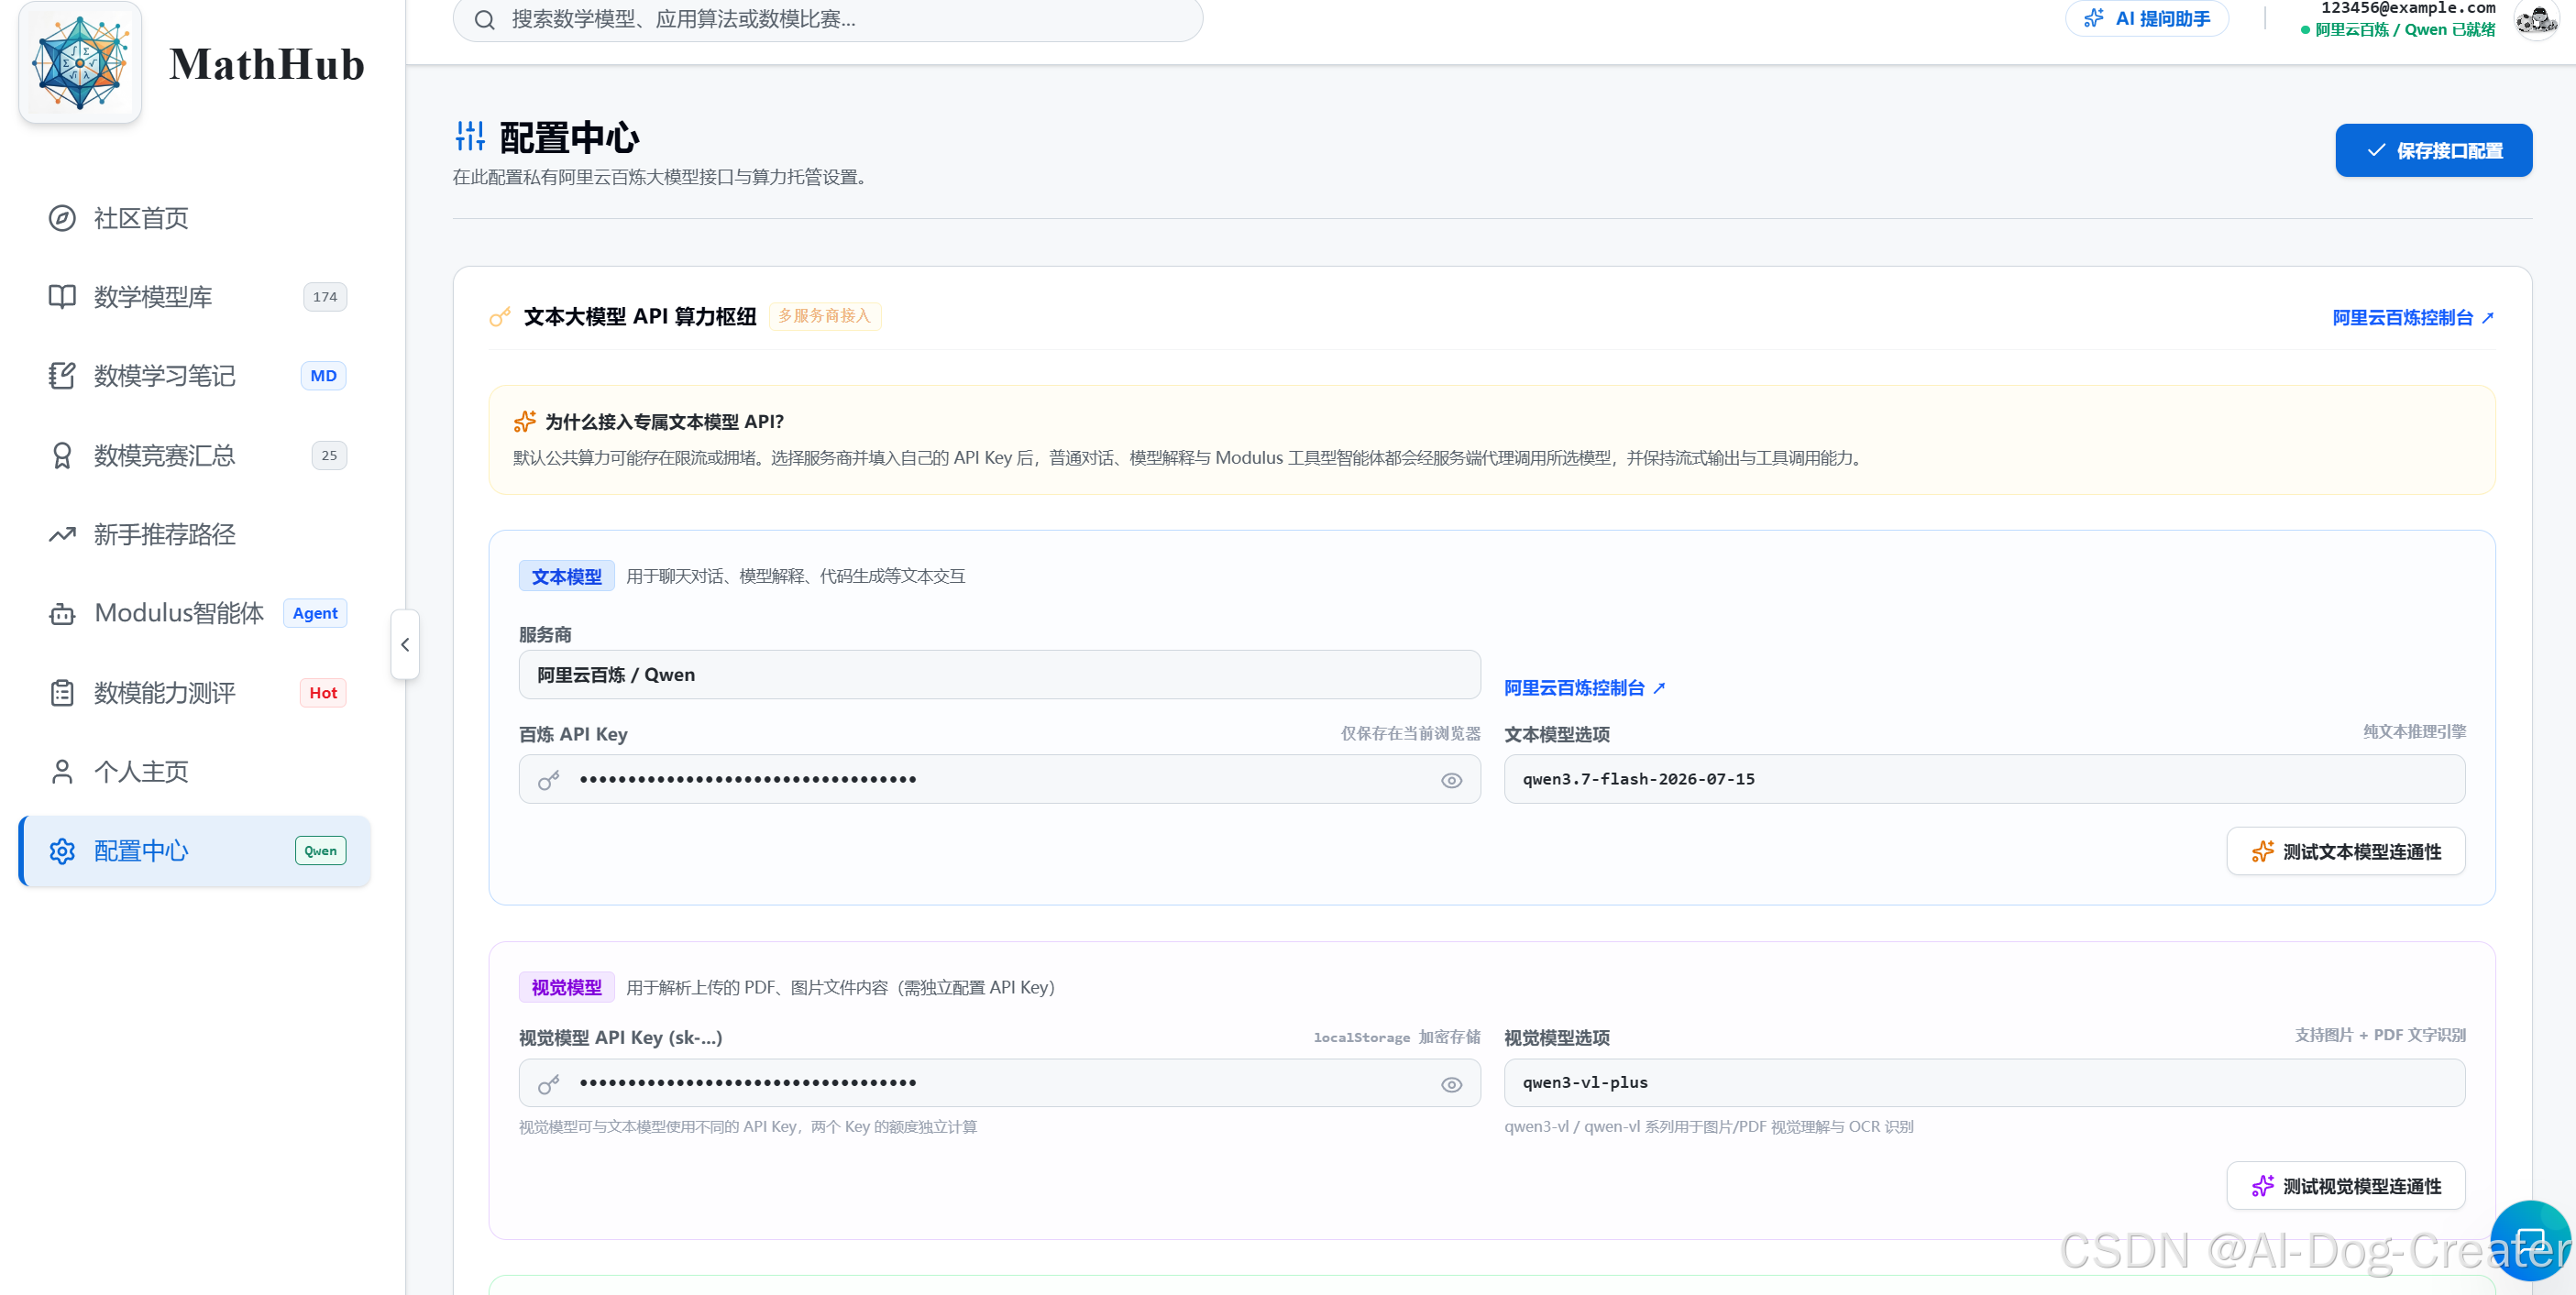Screen dimensions: 2576x1295
Task: Click into the 百炼 API Key field
Action: point(1000,780)
